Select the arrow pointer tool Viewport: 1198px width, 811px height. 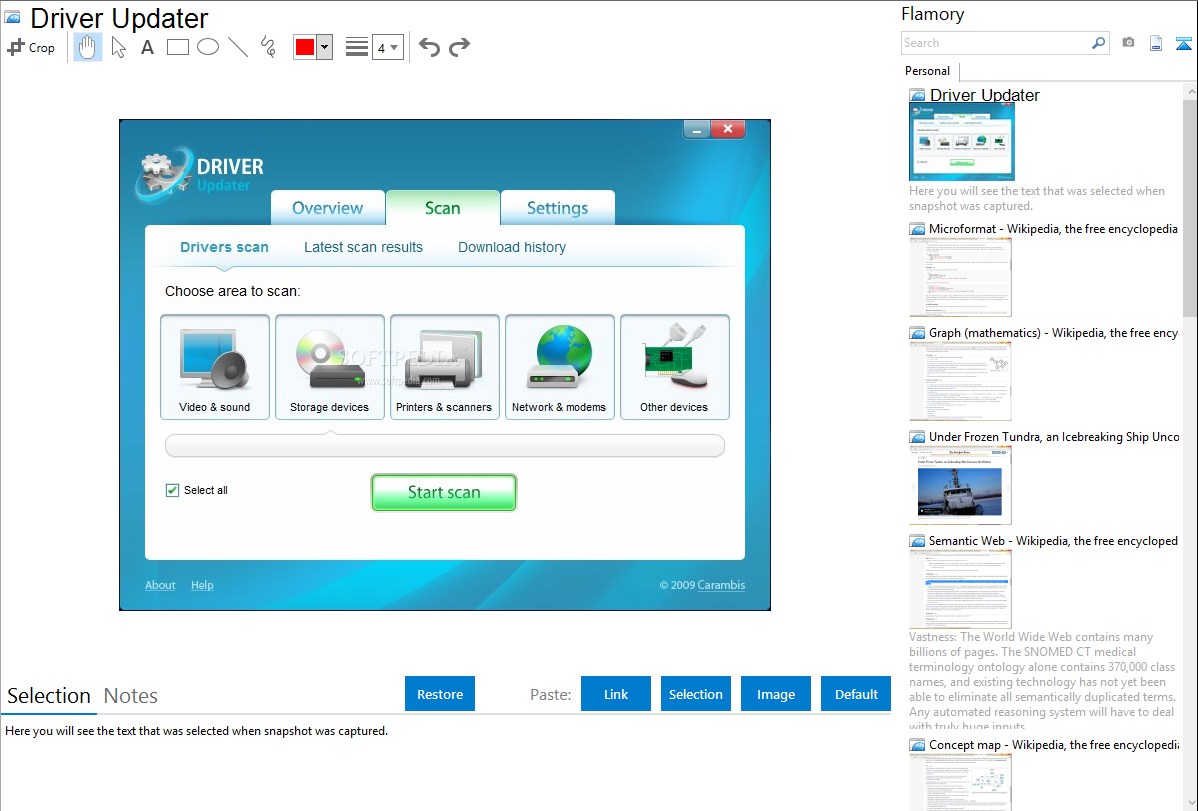118,47
